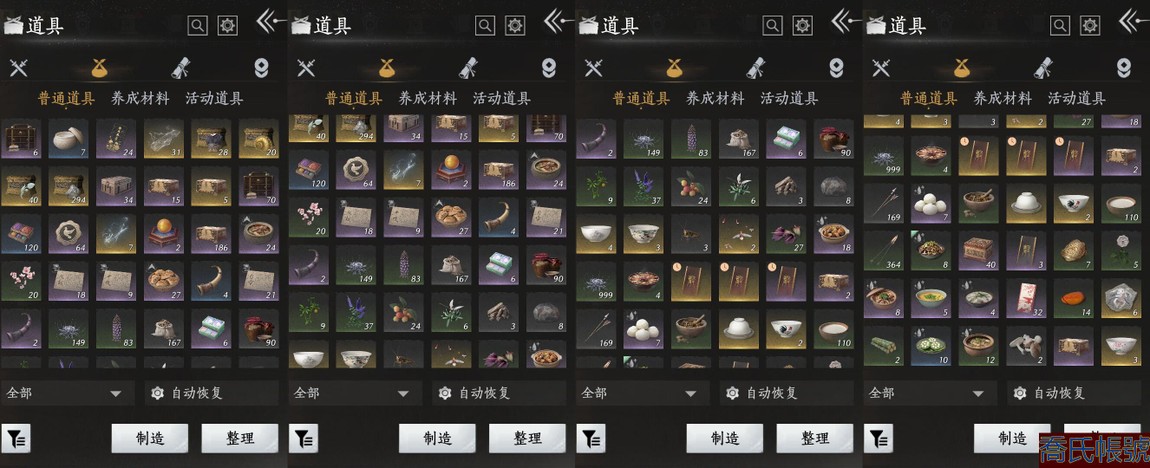Toggle 自动恢复 in the leftmost panel

(212, 393)
